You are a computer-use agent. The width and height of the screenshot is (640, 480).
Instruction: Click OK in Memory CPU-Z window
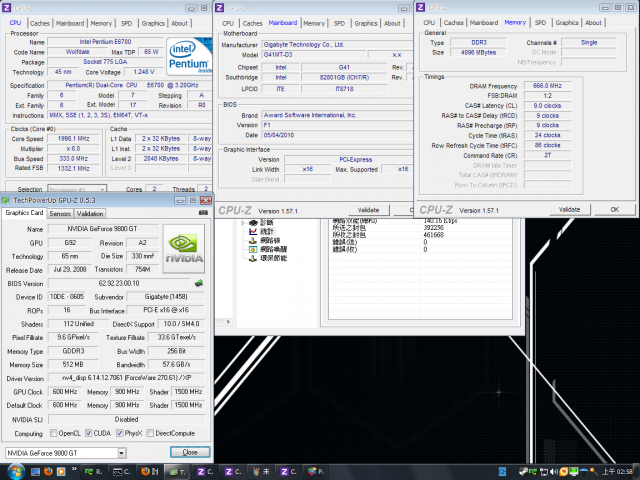click(x=615, y=209)
